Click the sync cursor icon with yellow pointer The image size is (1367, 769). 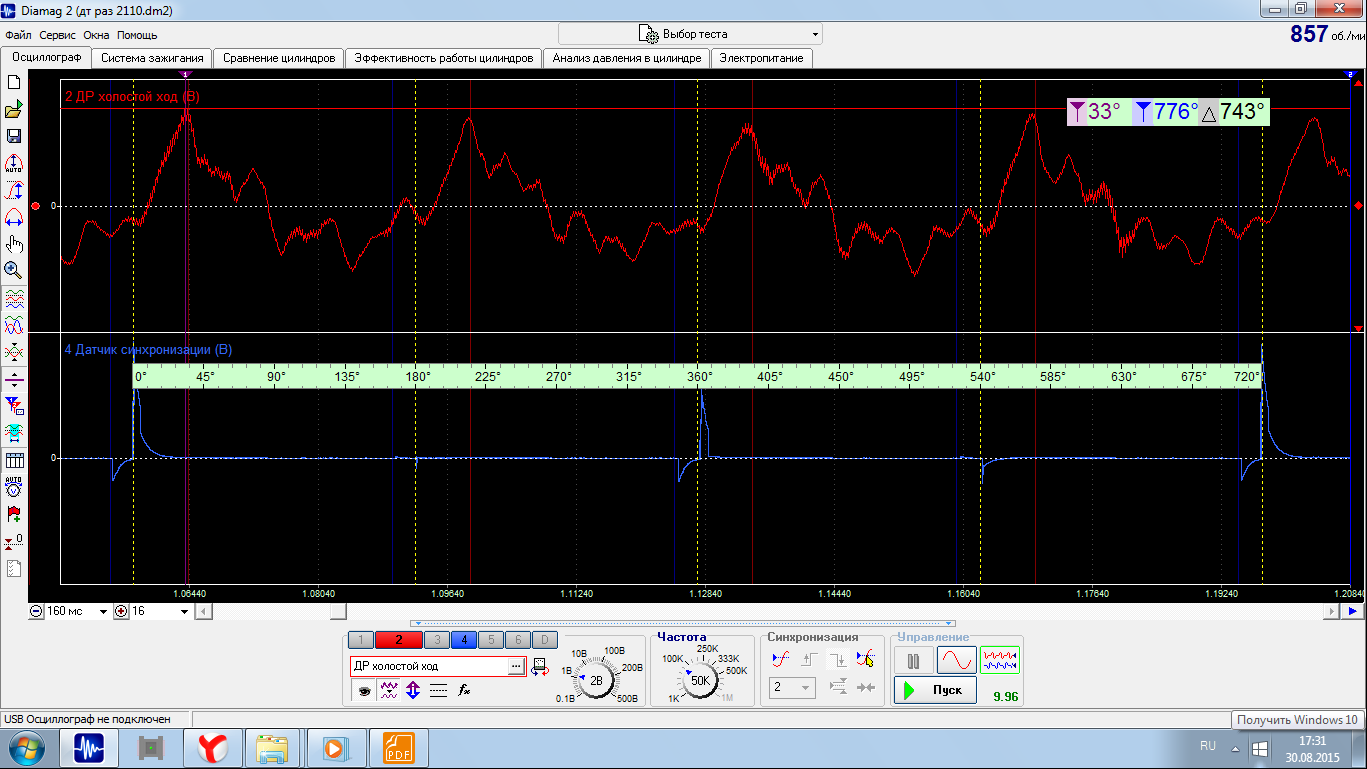(x=866, y=659)
